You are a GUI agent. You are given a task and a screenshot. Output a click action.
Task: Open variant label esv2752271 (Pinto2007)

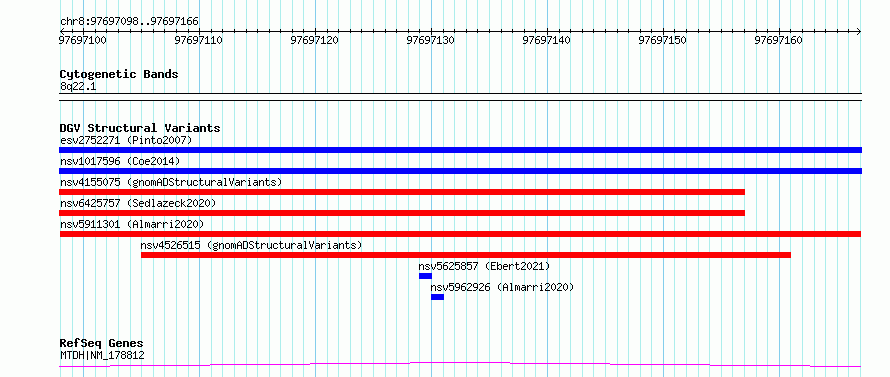(x=126, y=140)
